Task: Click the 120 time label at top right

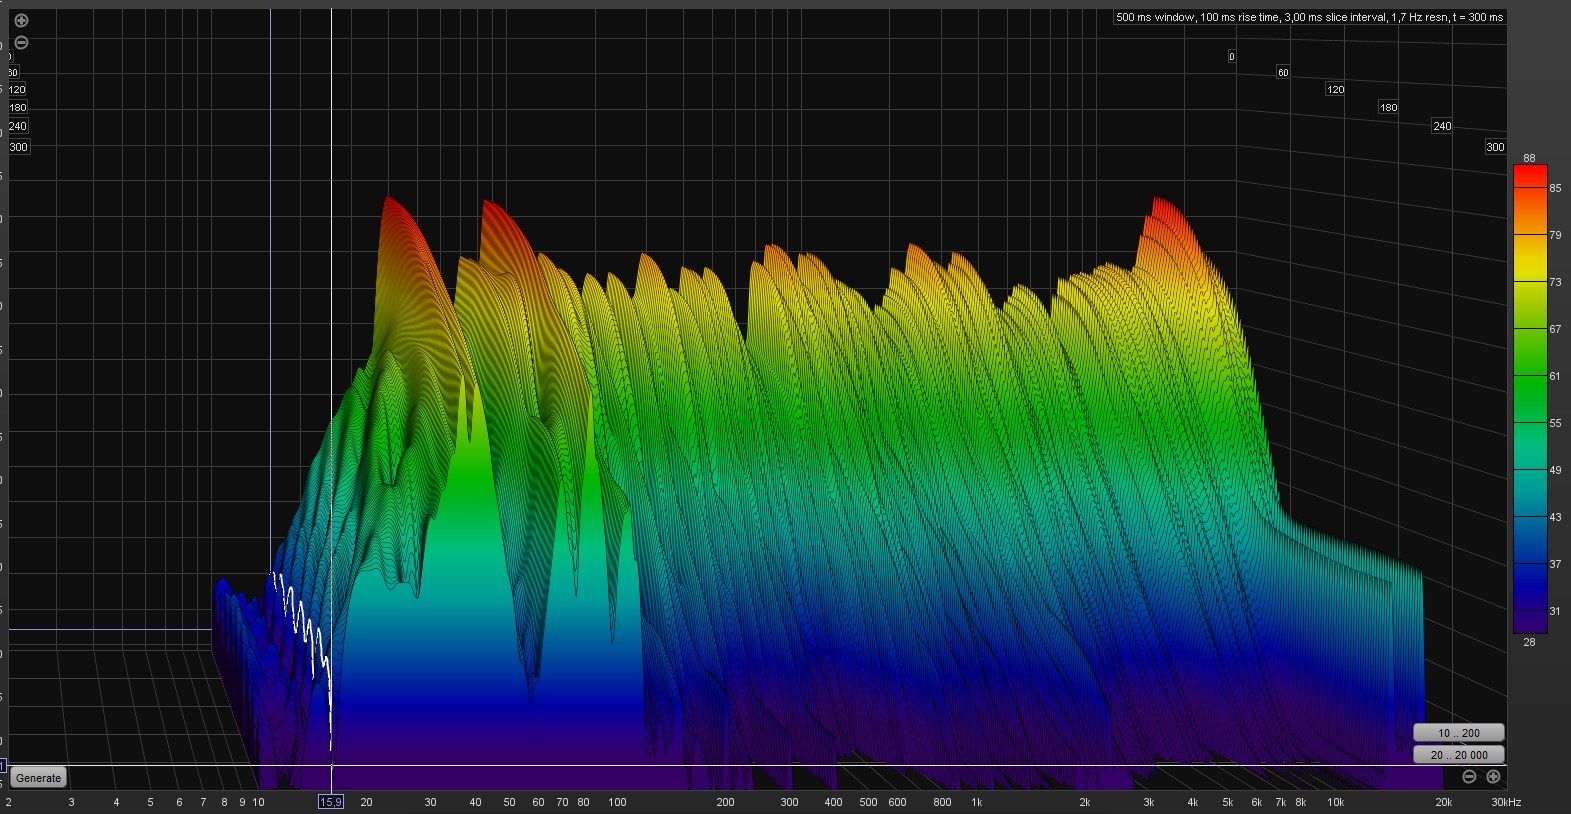Action: pos(1335,89)
